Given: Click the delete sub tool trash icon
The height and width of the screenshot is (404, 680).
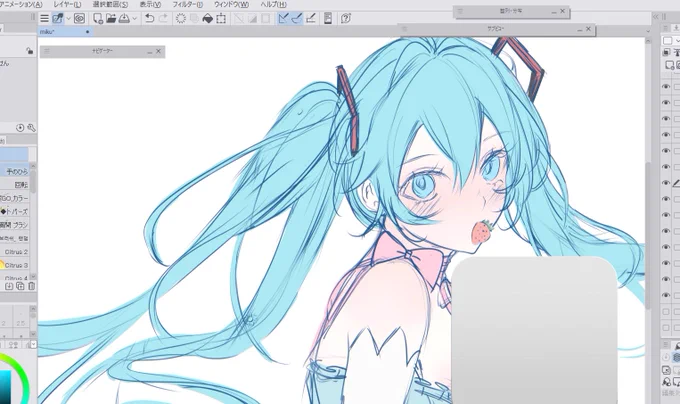Looking at the screenshot, I should pos(31,286).
